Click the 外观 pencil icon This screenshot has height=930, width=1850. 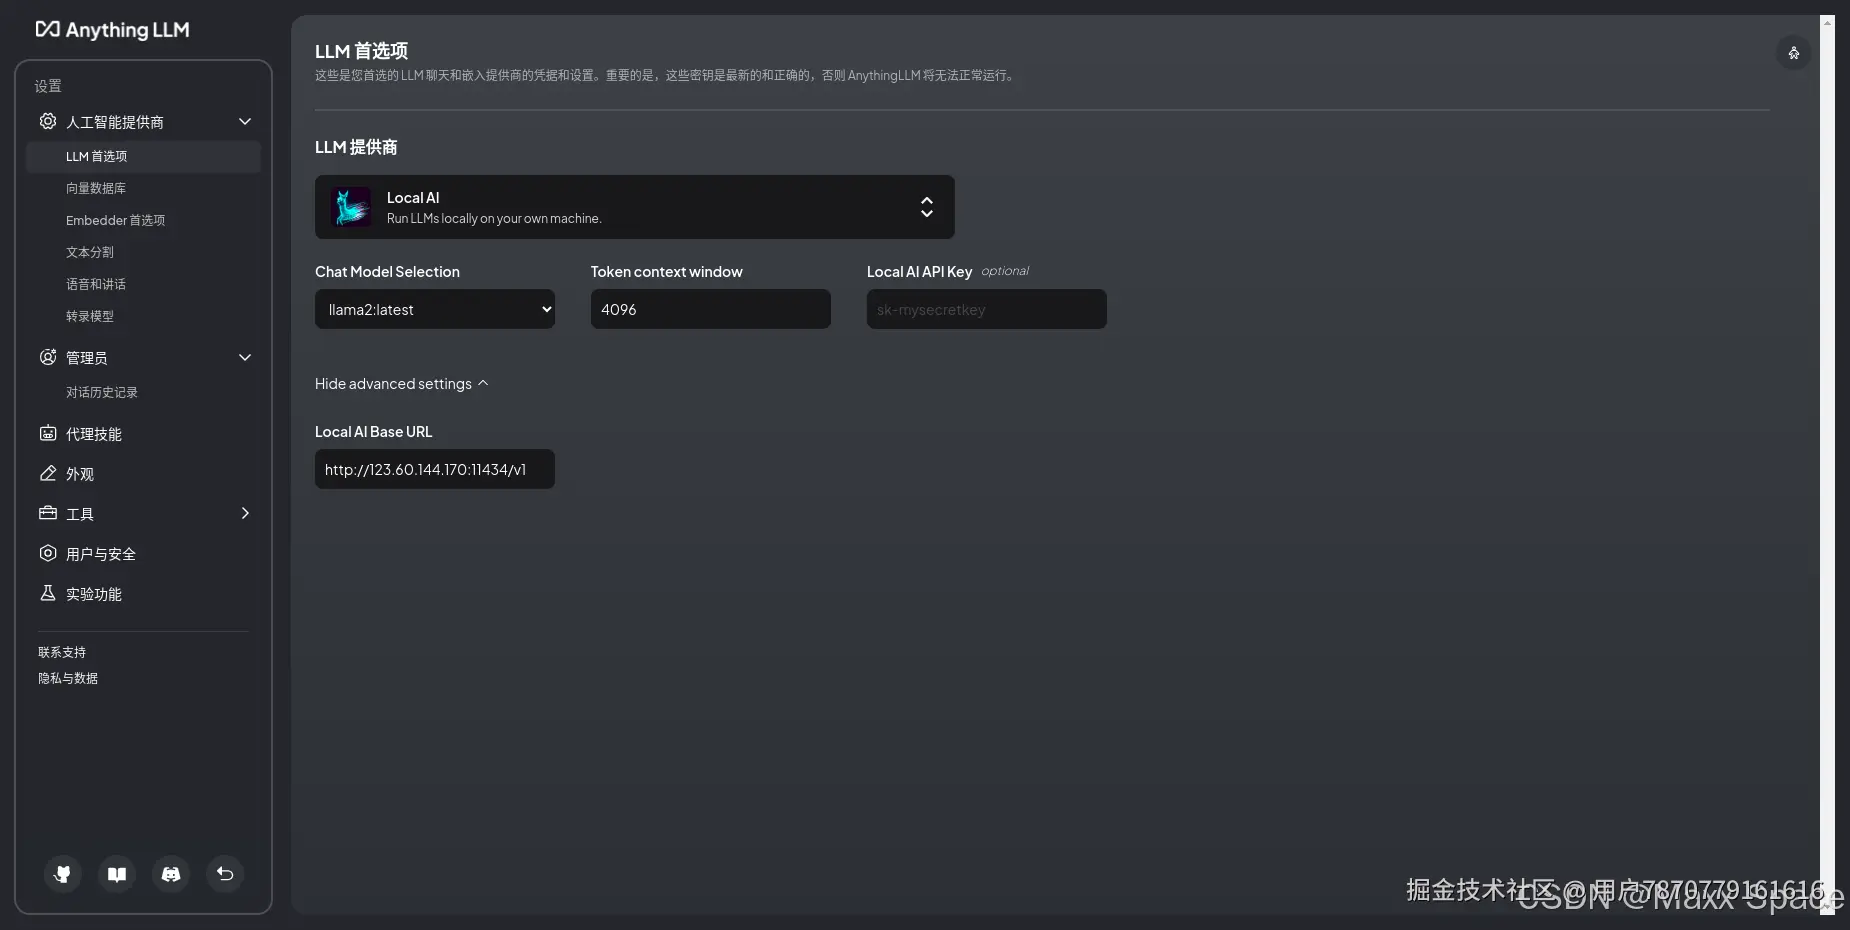(48, 473)
